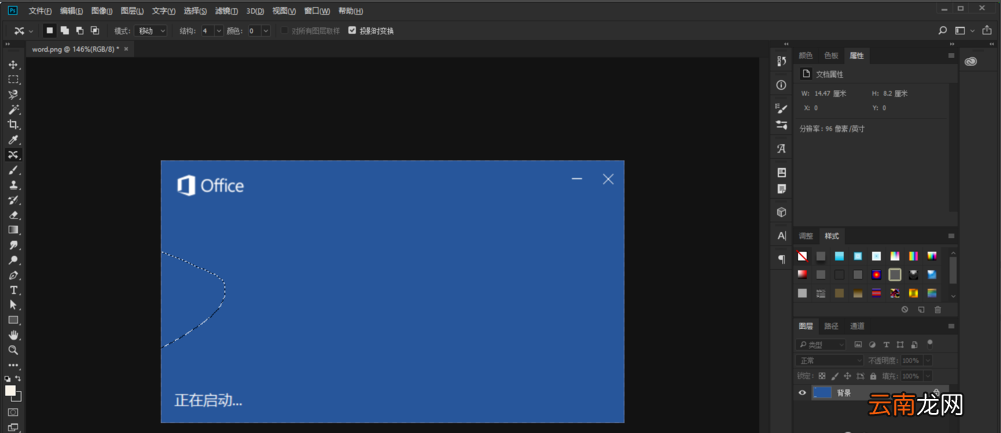Viewport: 1001px width, 433px height.
Task: Select the Crop tool
Action: click(13, 125)
